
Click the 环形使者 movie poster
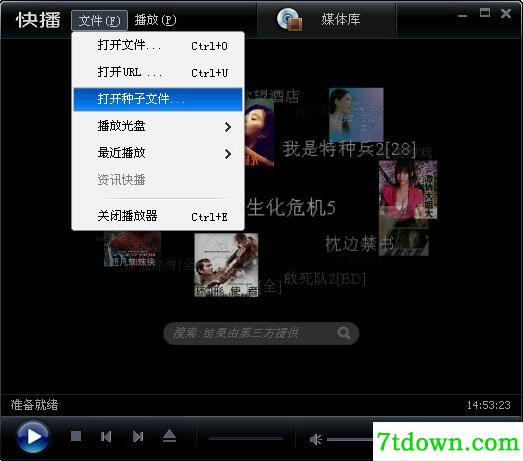pyautogui.click(x=226, y=265)
